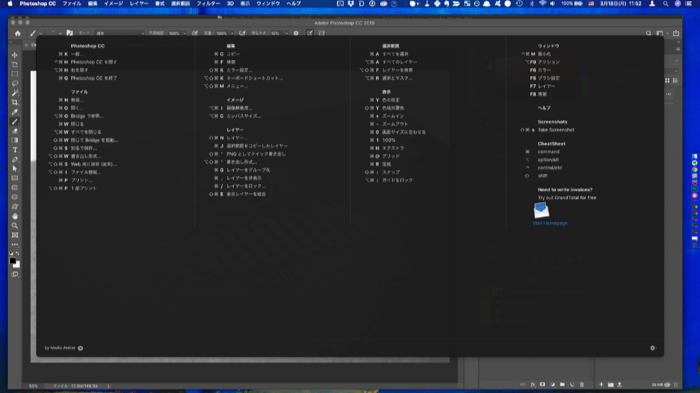The width and height of the screenshot is (700, 393).
Task: Switch right panel to grid view
Action: pyautogui.click(x=667, y=80)
